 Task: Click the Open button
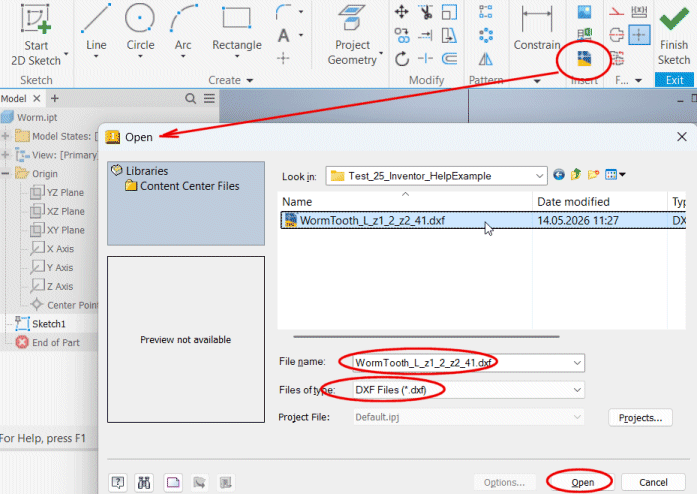(582, 482)
